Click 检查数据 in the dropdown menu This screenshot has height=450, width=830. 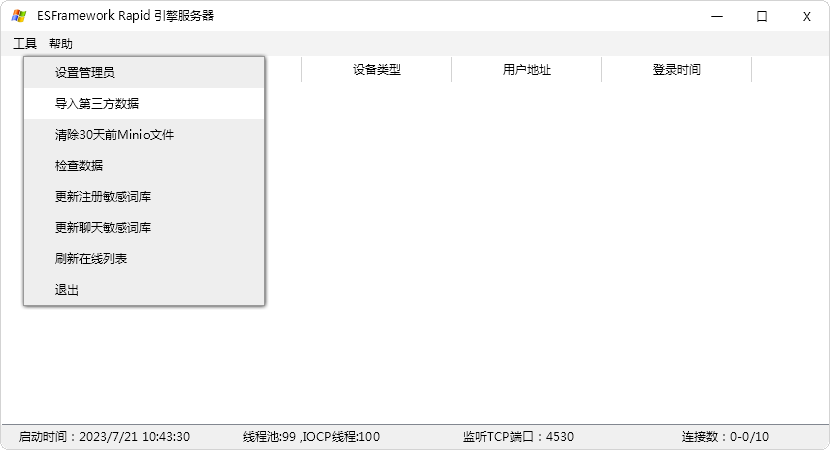point(79,166)
